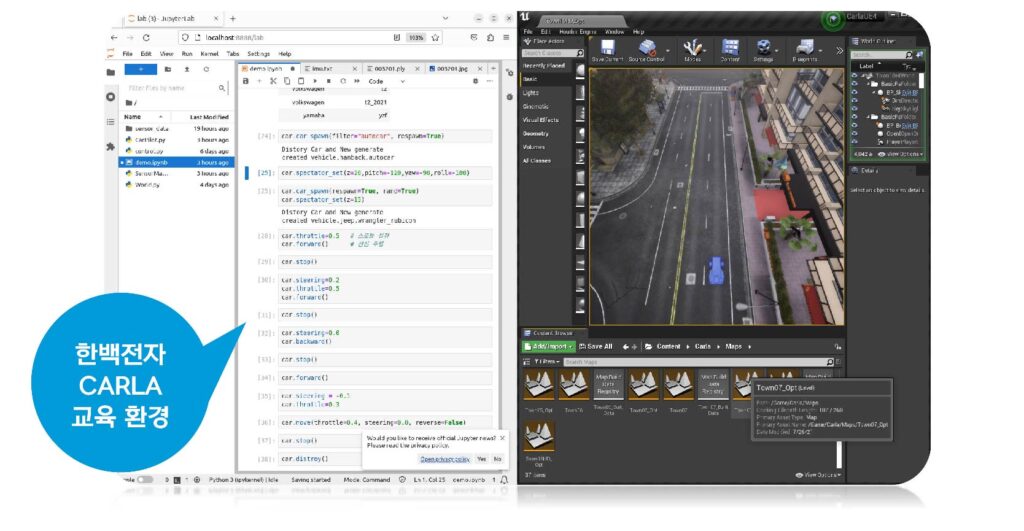Viewport: 1024px width, 531px height.
Task: Collapse the first BasicFaFolder tree arrow
Action: [868, 84]
